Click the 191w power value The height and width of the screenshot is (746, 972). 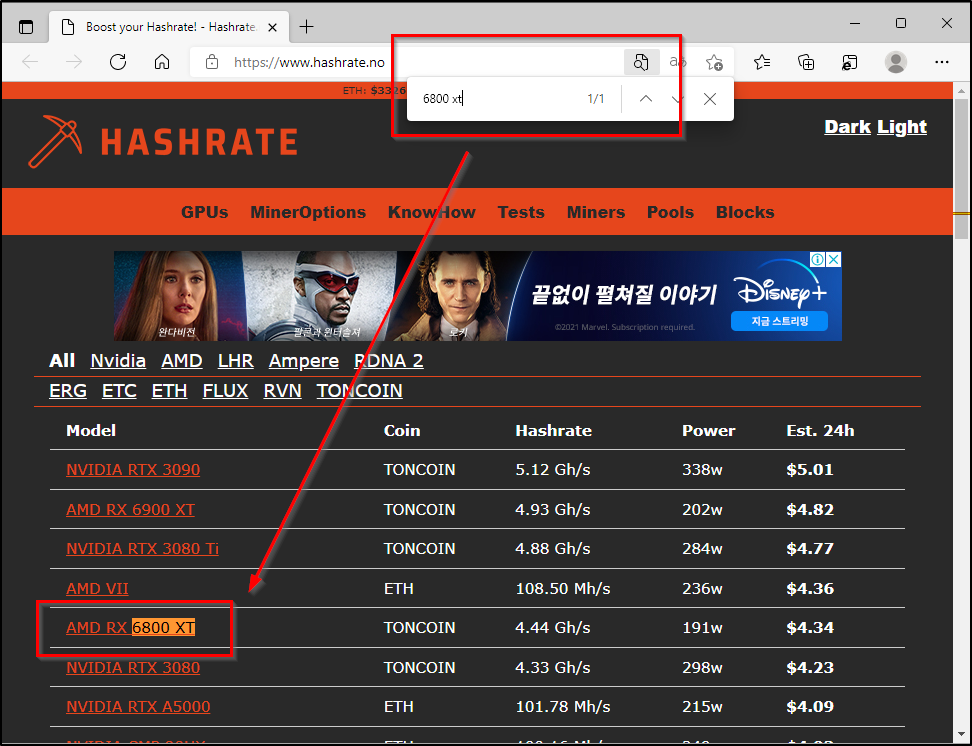click(702, 628)
